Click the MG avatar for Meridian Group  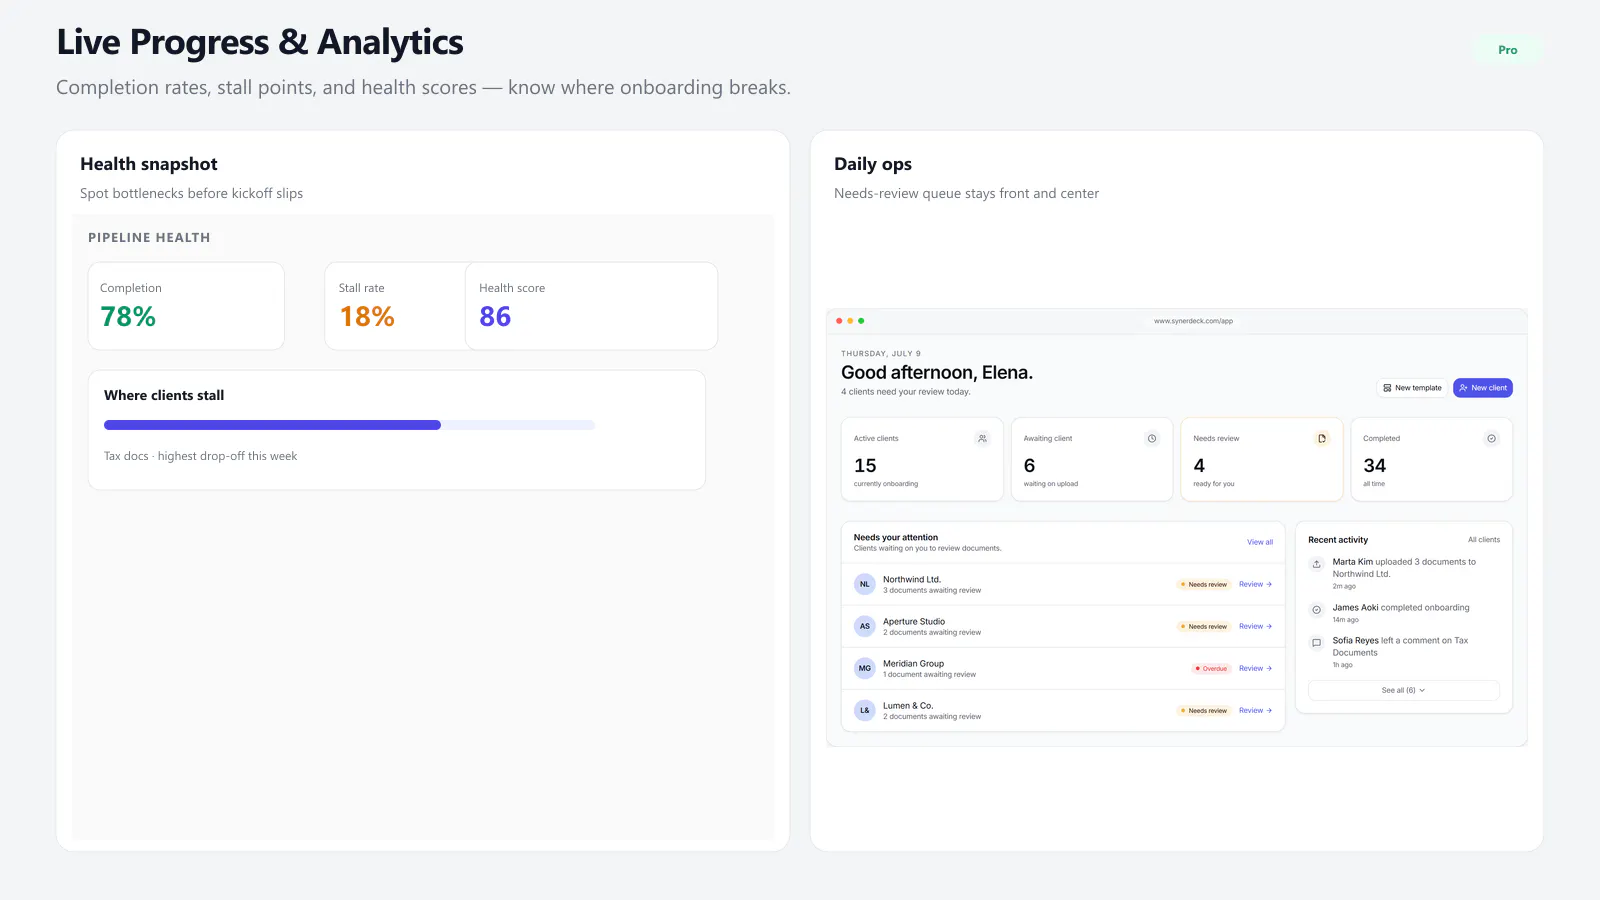click(865, 668)
